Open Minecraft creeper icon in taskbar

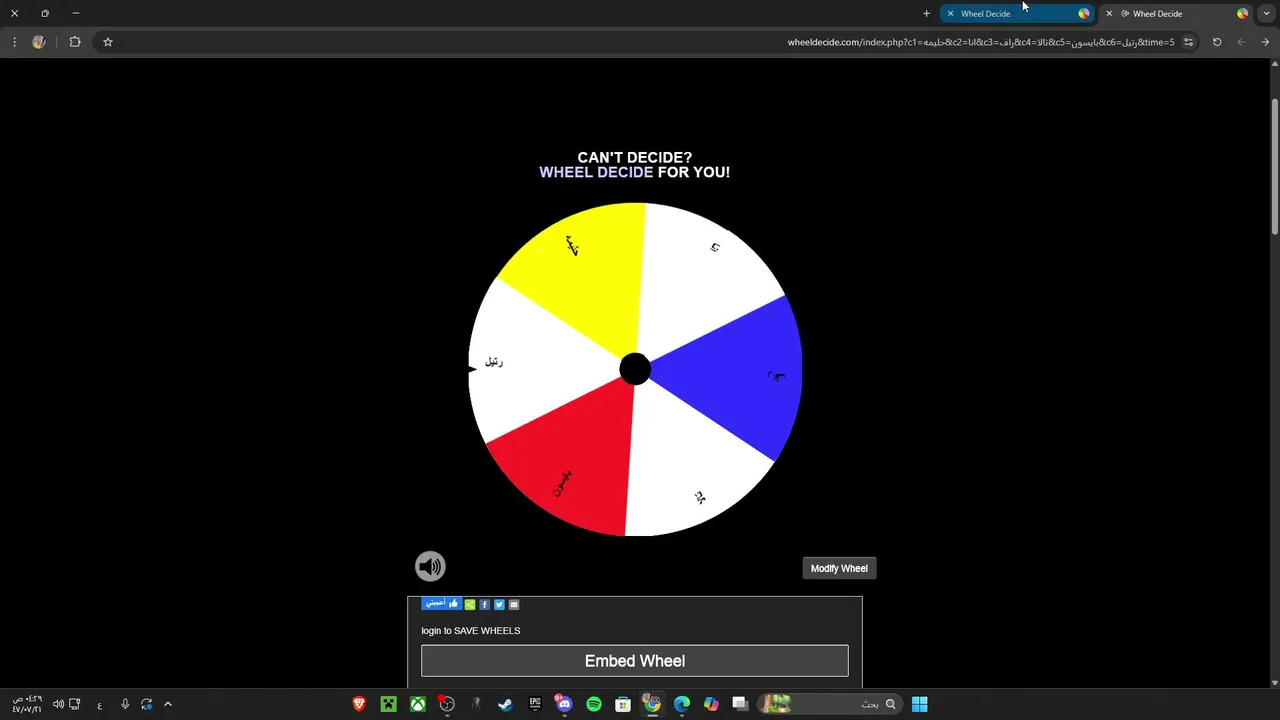(x=389, y=704)
